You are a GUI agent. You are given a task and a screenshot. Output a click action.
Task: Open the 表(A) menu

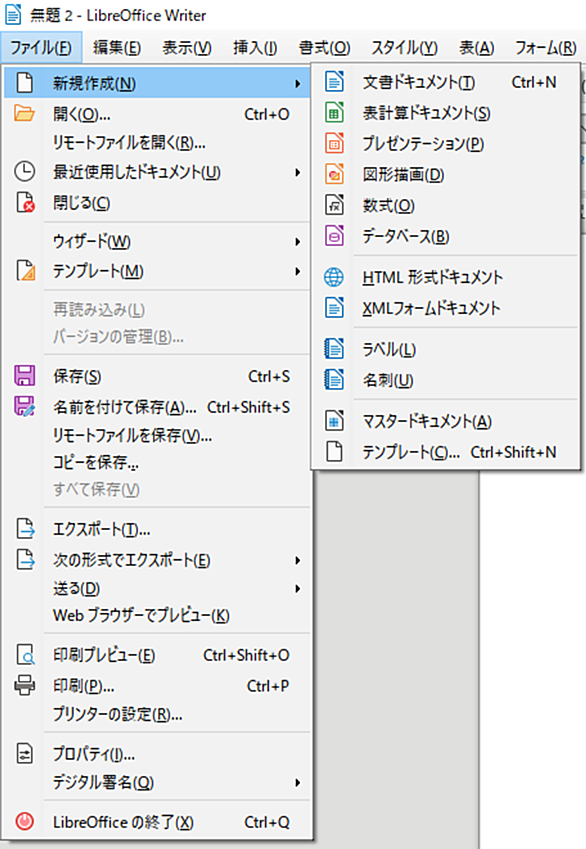(477, 48)
